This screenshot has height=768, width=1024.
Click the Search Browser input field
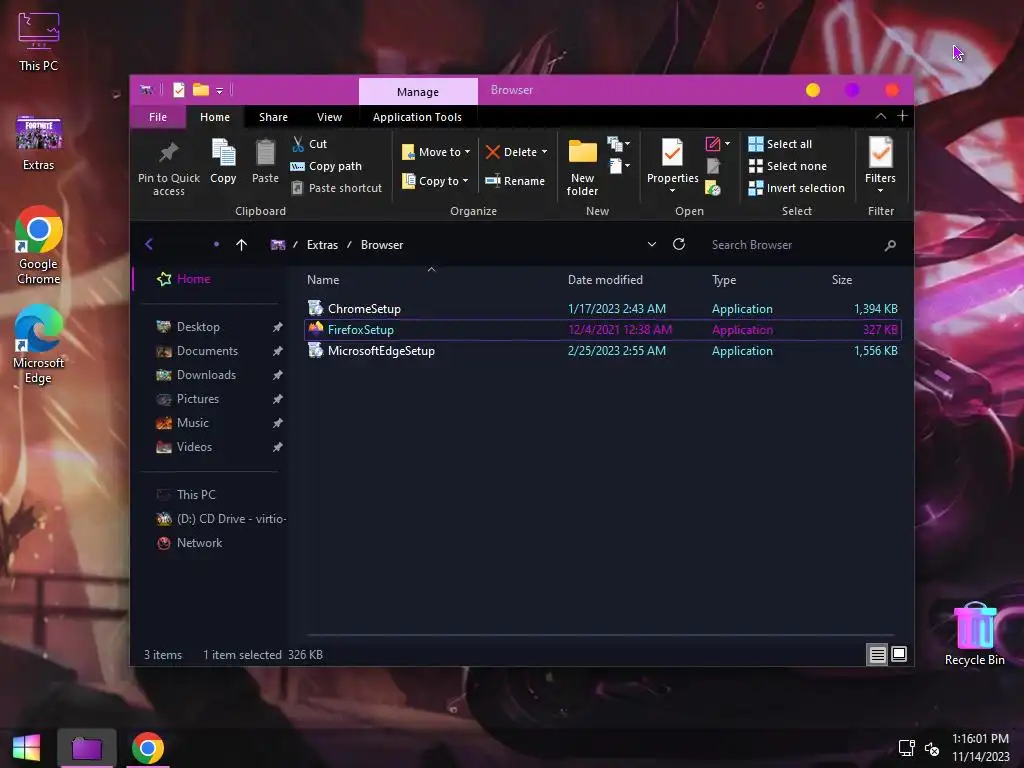tap(793, 245)
